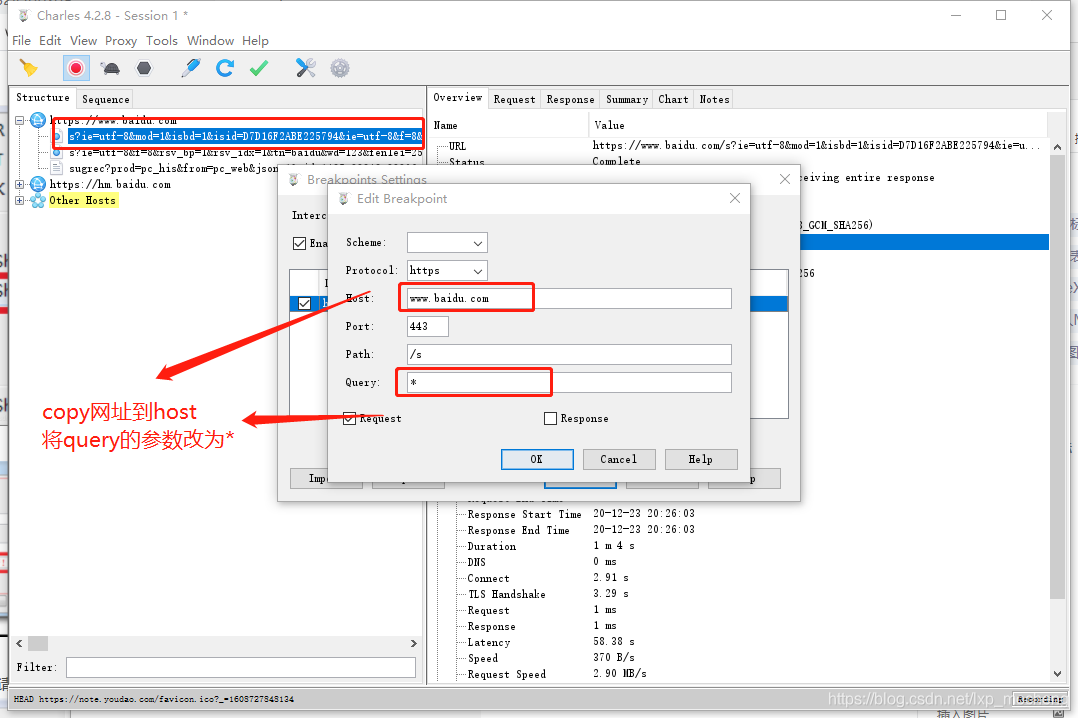The image size is (1078, 718).
Task: Switch to the Chart tab
Action: point(673,99)
